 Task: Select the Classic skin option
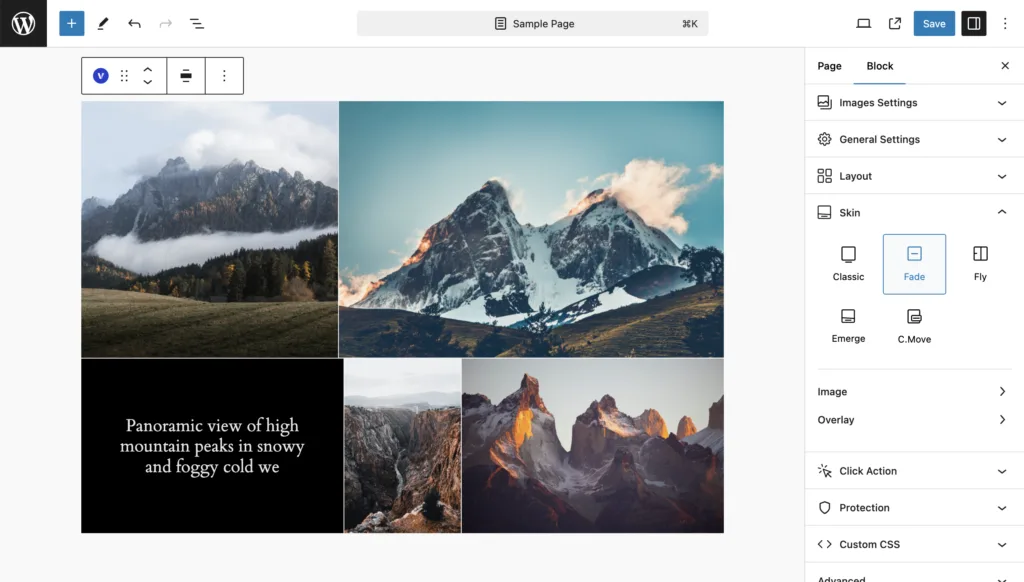pyautogui.click(x=848, y=264)
